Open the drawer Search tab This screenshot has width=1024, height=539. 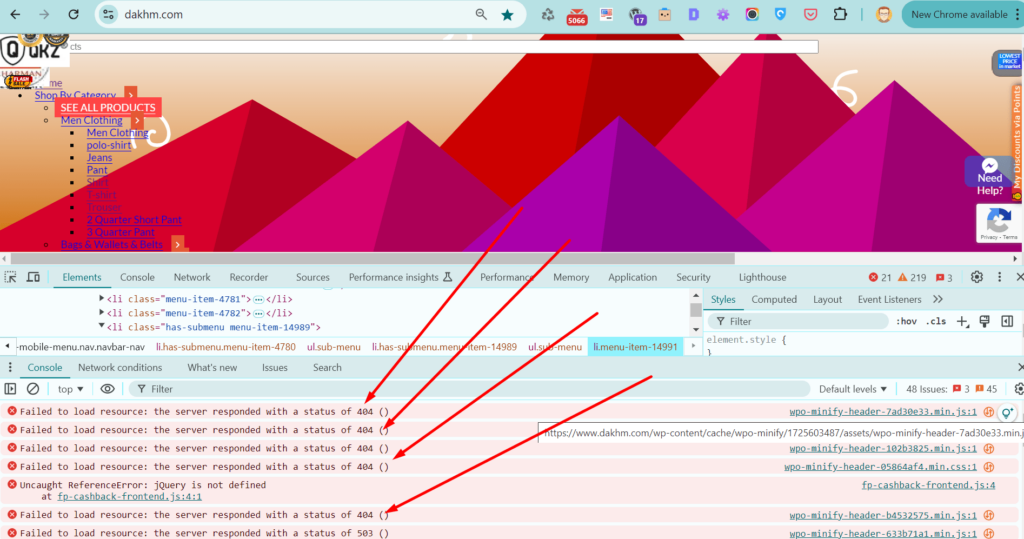pos(327,368)
